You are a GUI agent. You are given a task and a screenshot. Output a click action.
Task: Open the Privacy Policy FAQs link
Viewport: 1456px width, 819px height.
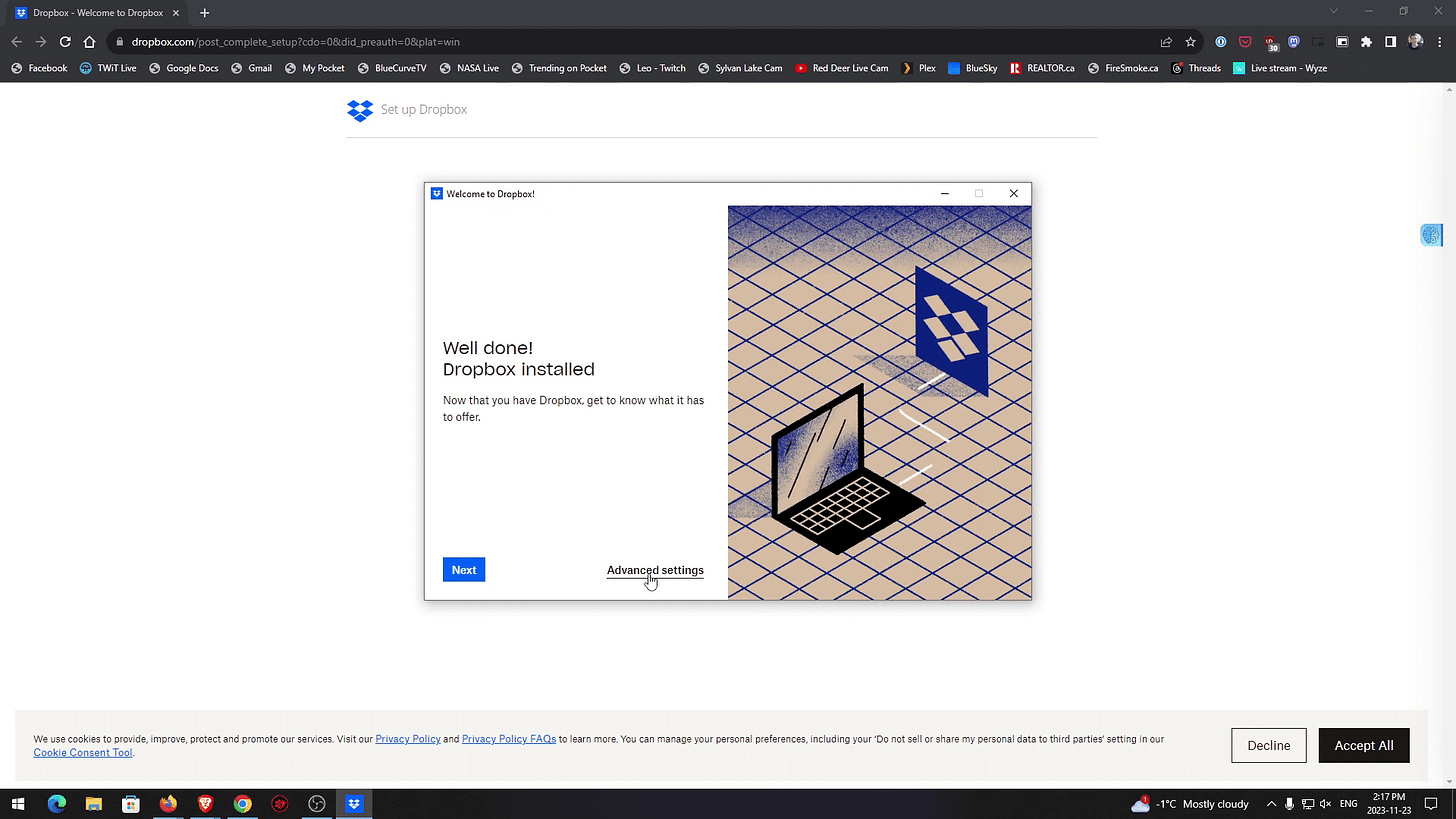point(509,739)
